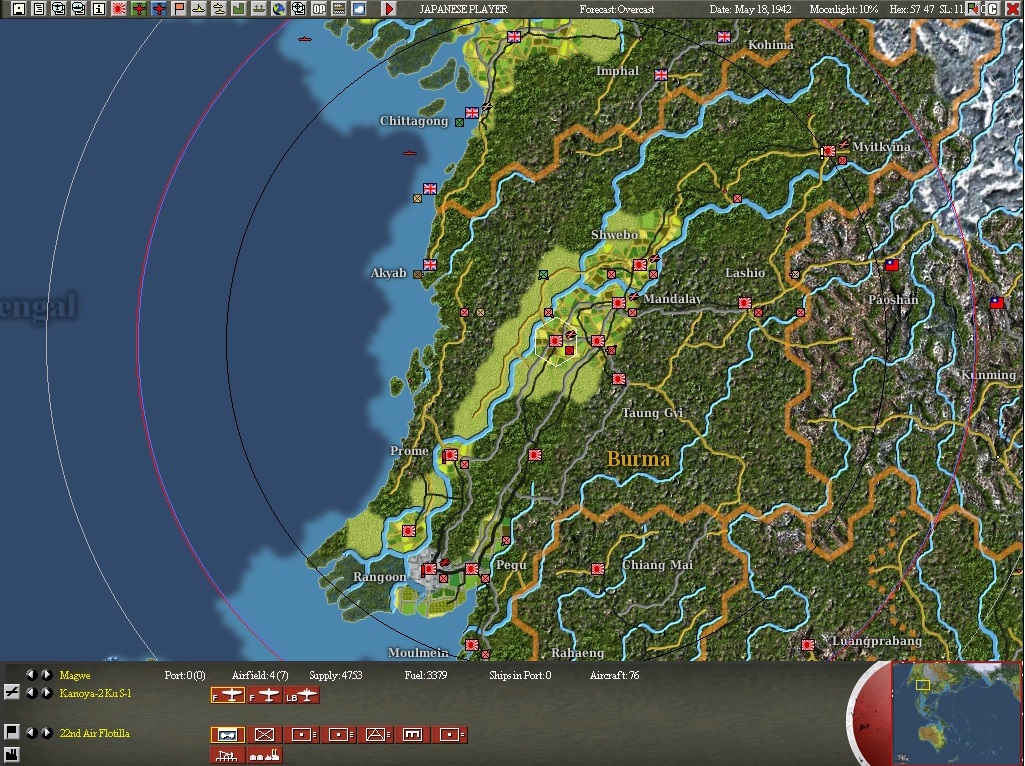Select the Japanese base at Chiang Mai
The image size is (1025, 766).
[x=597, y=569]
